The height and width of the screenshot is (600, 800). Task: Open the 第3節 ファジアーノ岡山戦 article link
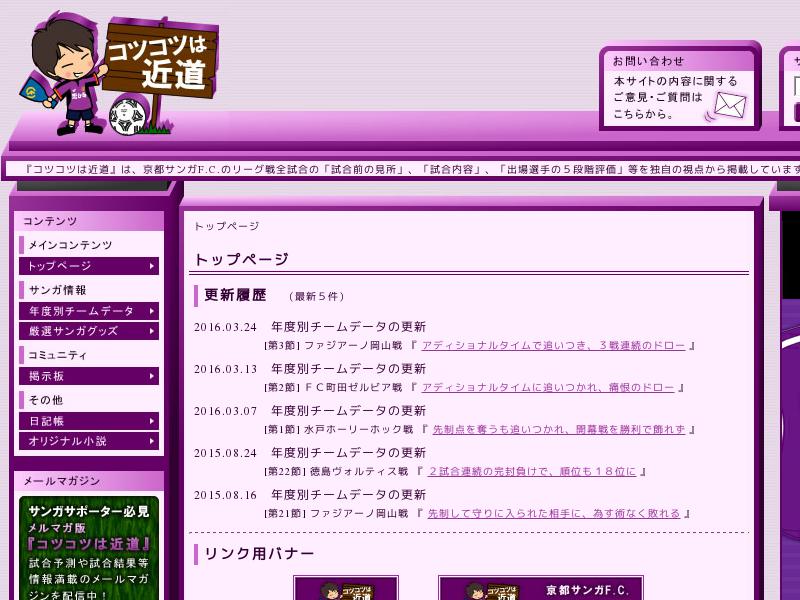[554, 345]
